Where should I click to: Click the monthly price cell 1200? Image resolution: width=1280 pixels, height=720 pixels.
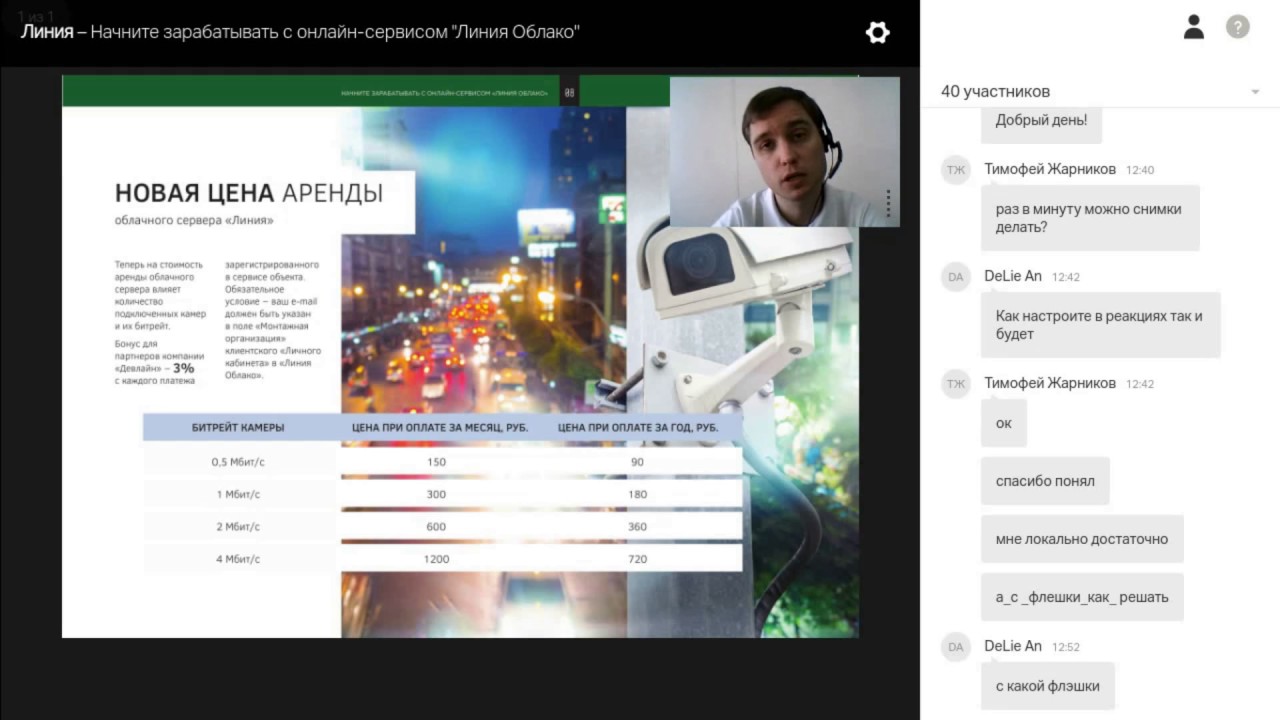point(437,559)
